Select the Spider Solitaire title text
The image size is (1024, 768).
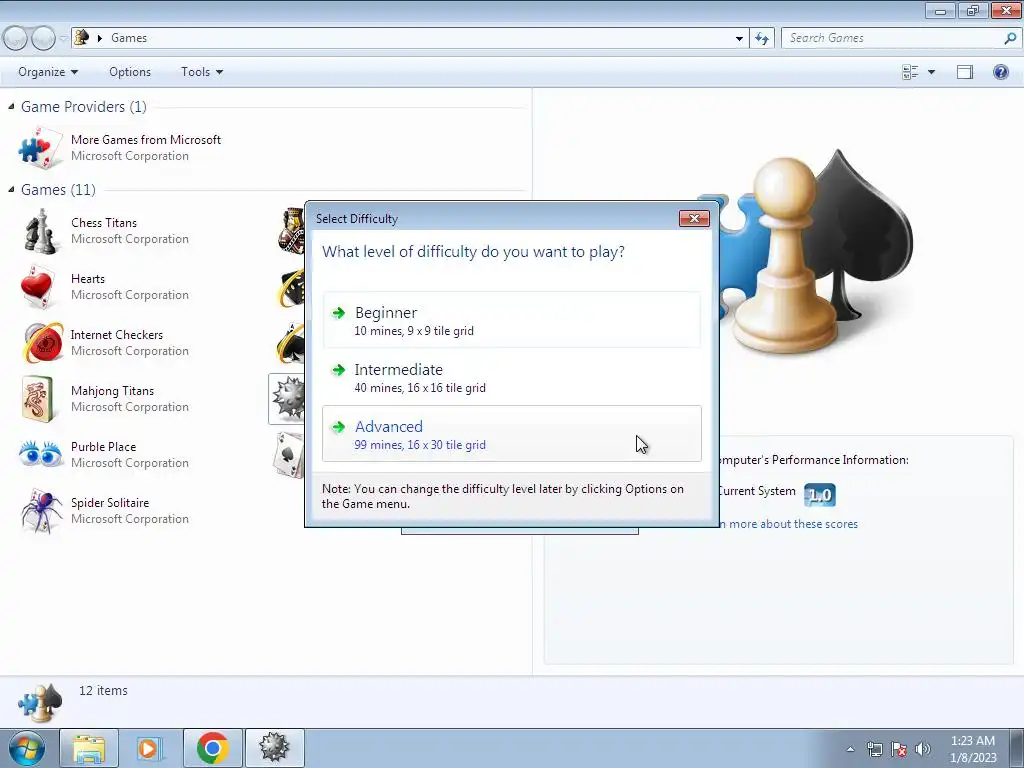(x=110, y=503)
